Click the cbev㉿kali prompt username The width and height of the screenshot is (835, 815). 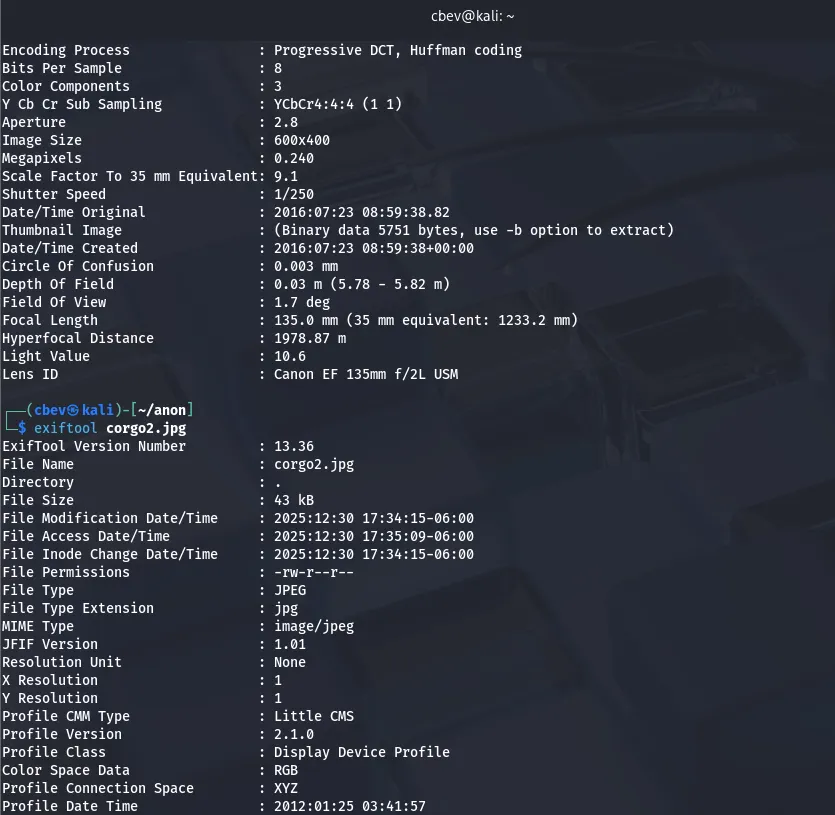71,410
